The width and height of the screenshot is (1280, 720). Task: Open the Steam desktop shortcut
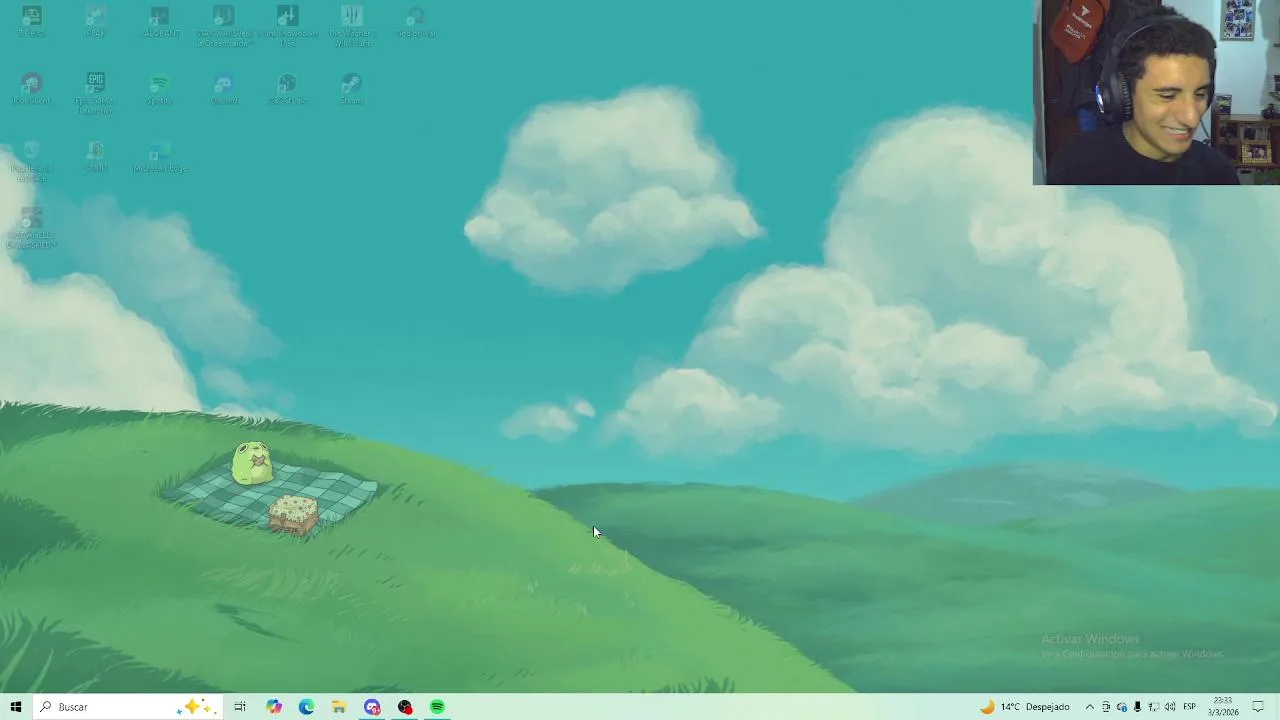[351, 88]
